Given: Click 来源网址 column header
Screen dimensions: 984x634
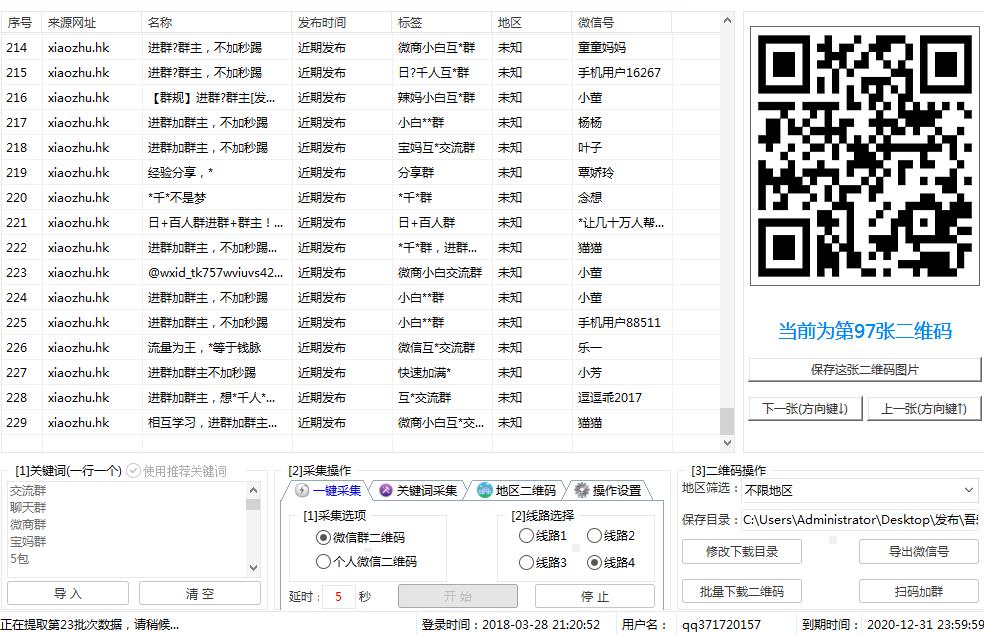Looking at the screenshot, I should 92,23.
